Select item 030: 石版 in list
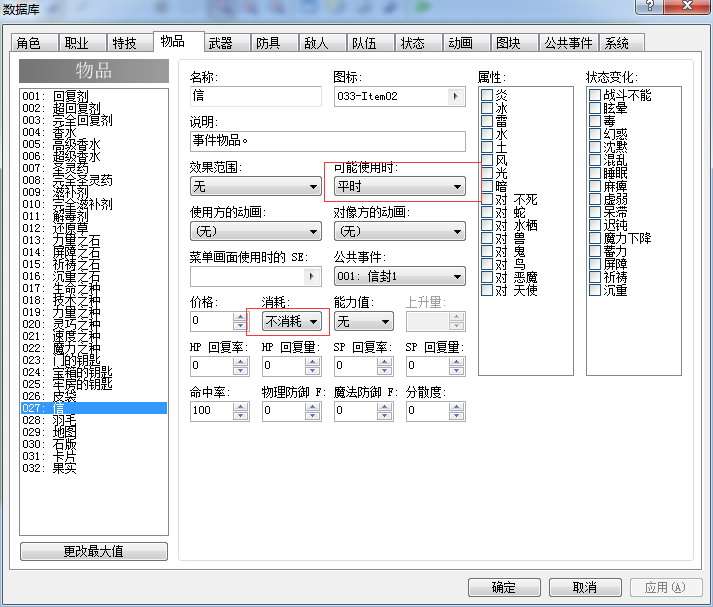 coord(94,444)
